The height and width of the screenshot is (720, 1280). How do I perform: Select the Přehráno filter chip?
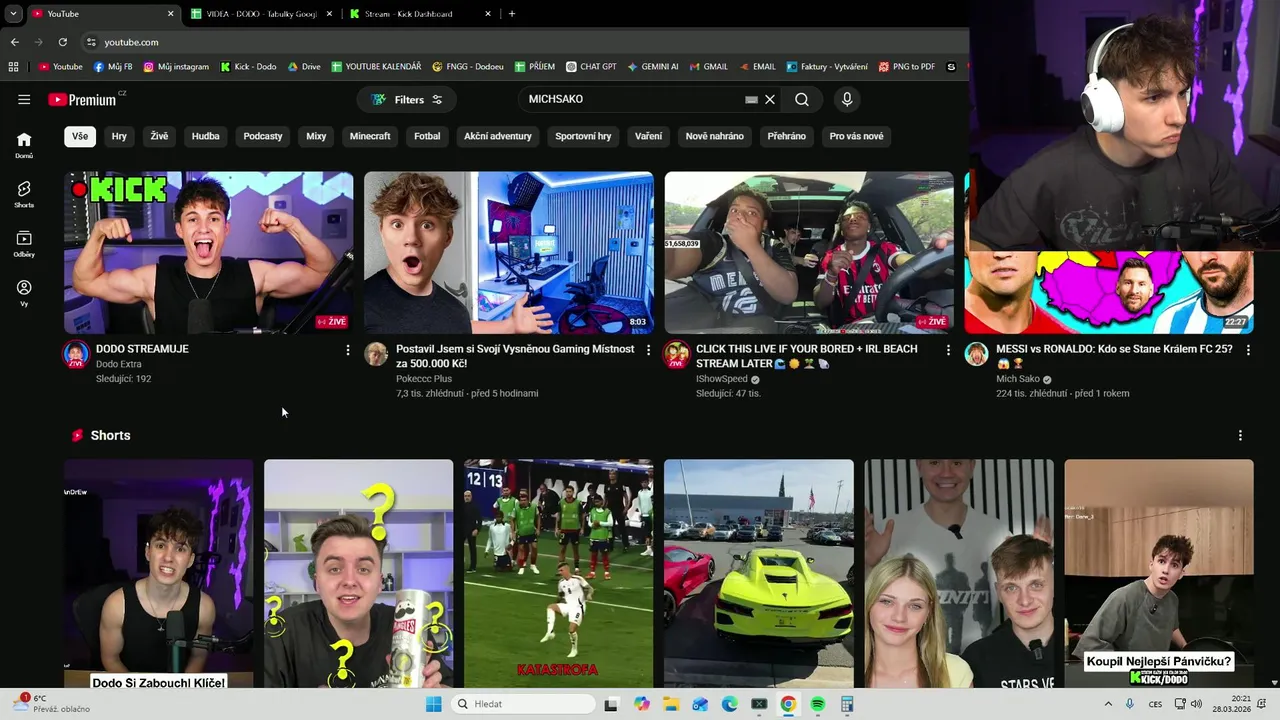786,136
